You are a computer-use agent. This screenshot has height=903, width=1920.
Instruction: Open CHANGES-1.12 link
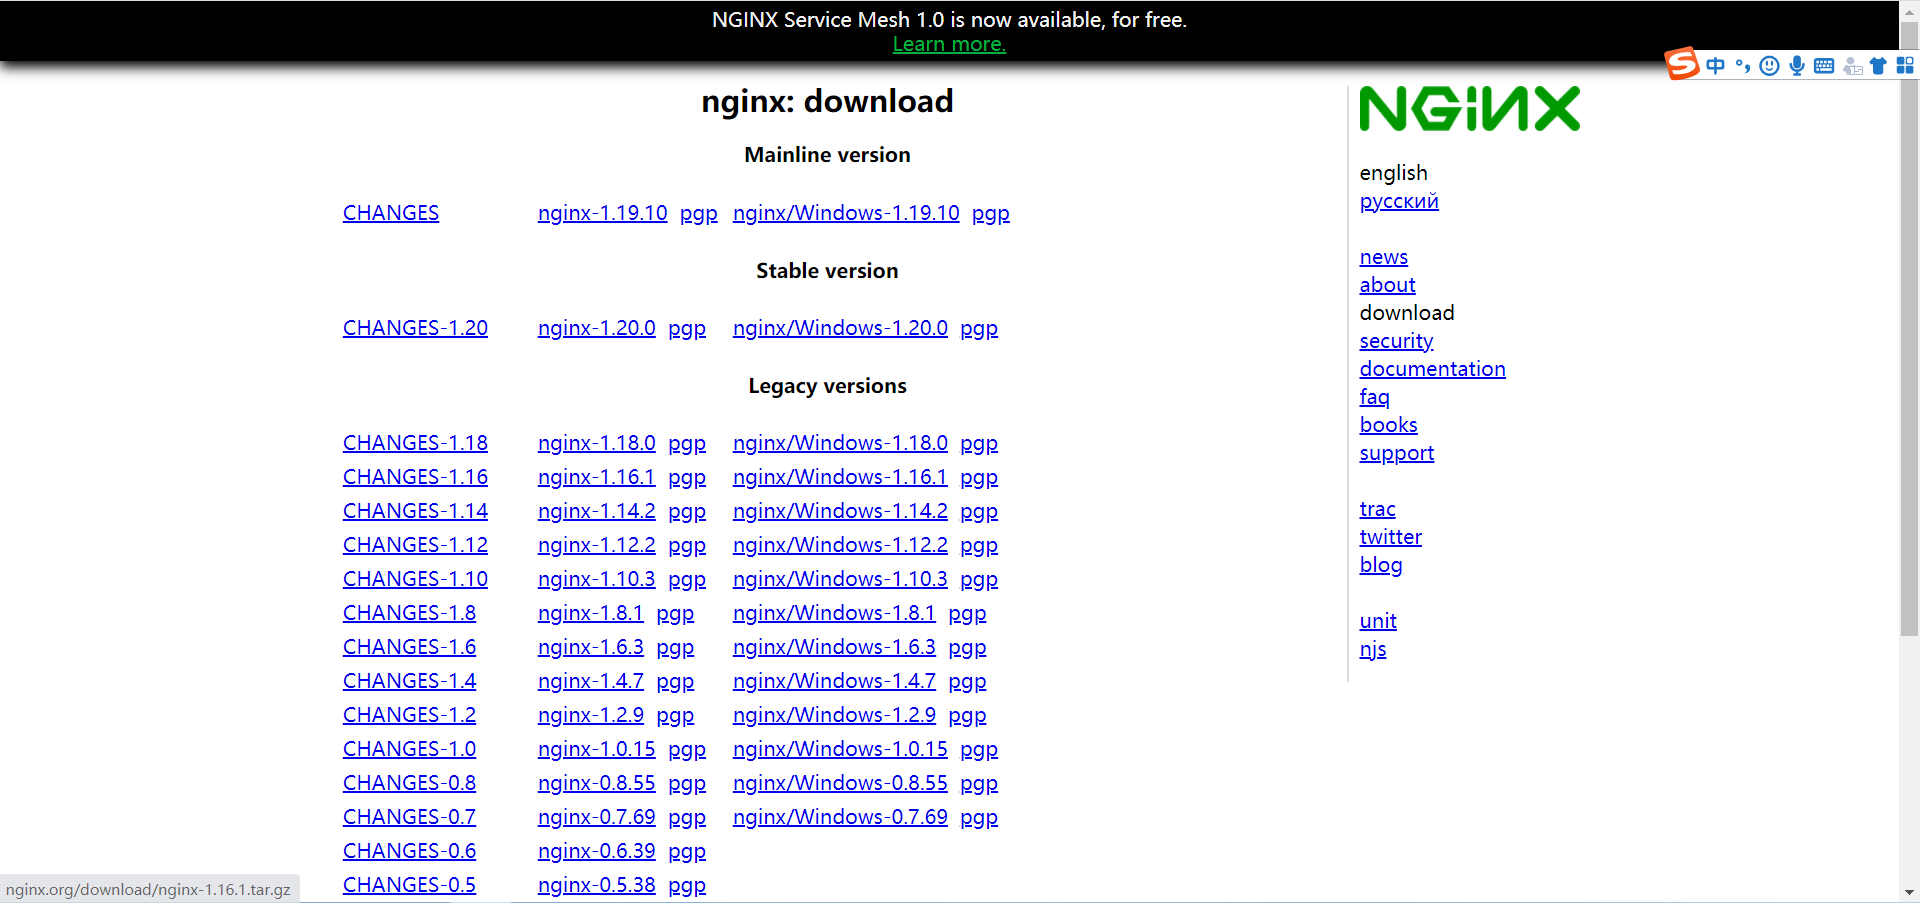point(415,545)
